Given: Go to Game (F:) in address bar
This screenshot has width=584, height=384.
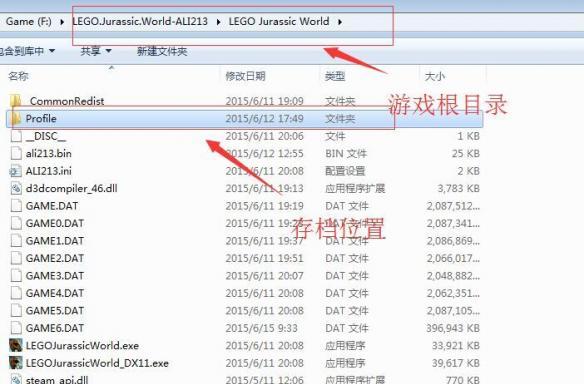Looking at the screenshot, I should (x=29, y=21).
